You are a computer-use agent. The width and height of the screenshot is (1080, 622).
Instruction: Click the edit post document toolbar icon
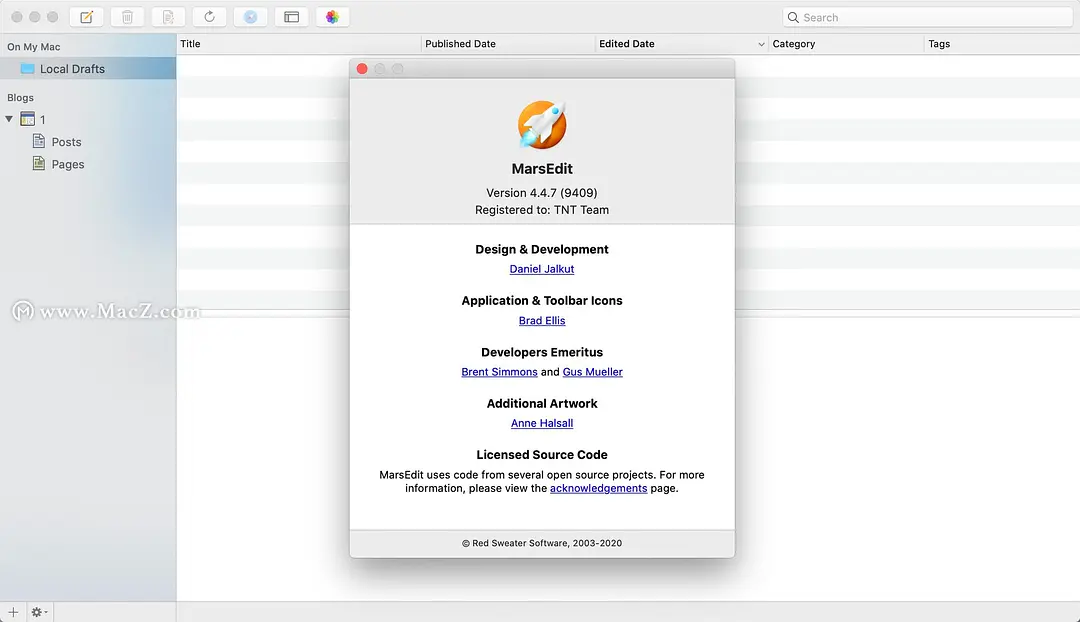[168, 17]
